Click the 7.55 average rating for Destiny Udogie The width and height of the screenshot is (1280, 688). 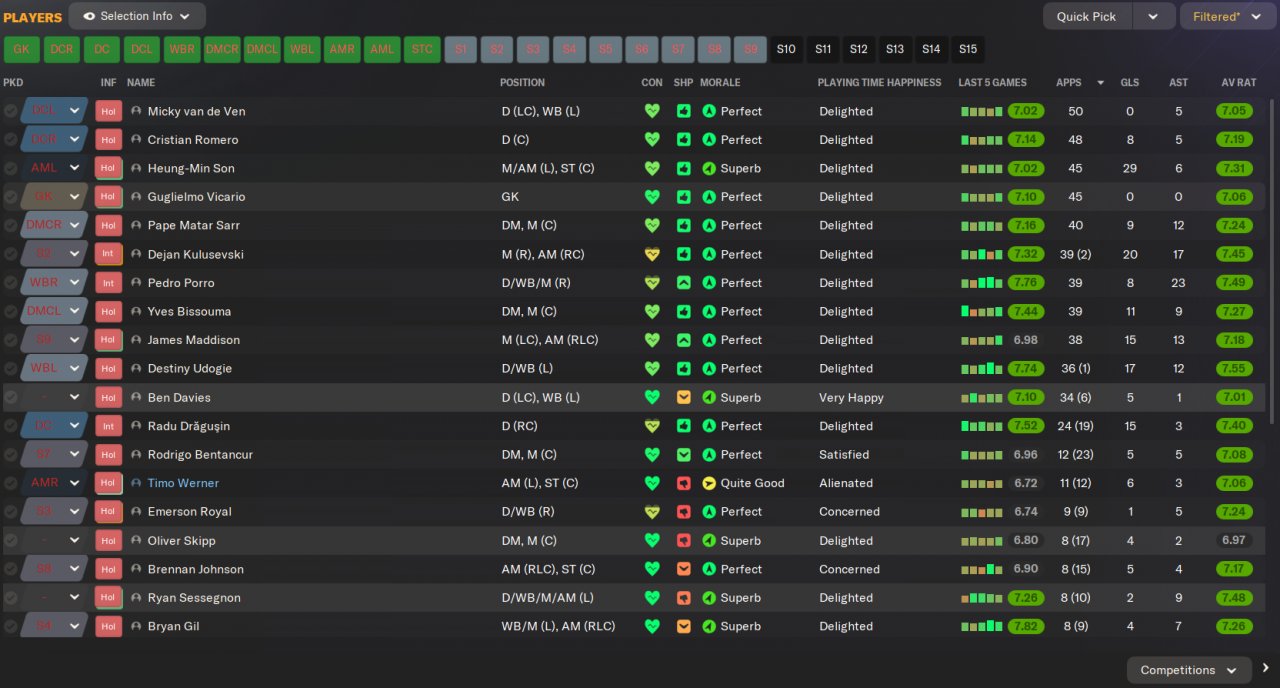[1234, 368]
